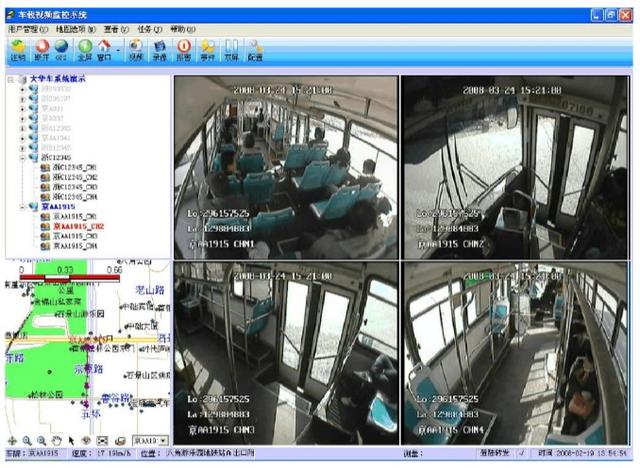
Task: Click the 车牌 京AA1915 status bar text
Action: point(32,453)
